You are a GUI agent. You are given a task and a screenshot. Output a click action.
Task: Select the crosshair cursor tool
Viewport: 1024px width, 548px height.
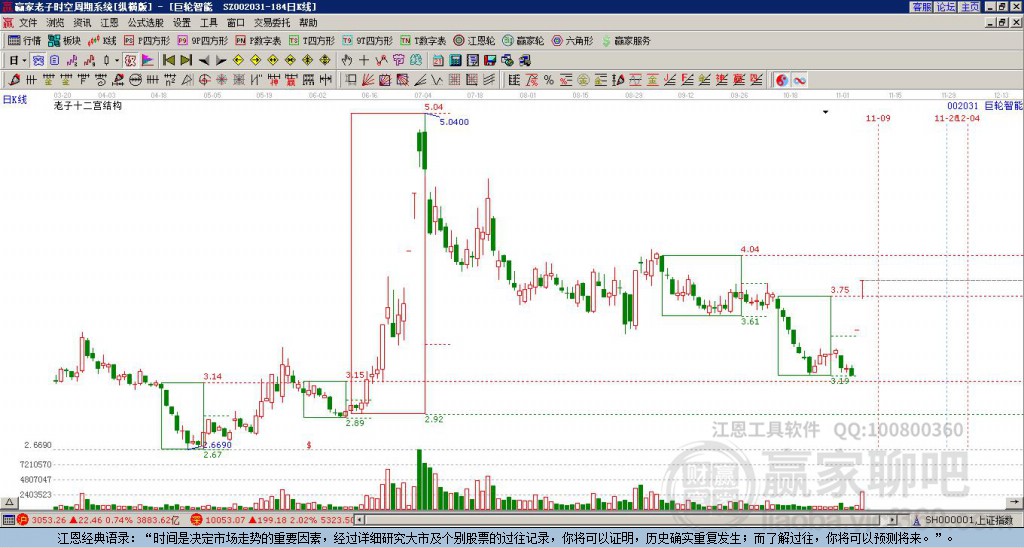click(x=364, y=60)
